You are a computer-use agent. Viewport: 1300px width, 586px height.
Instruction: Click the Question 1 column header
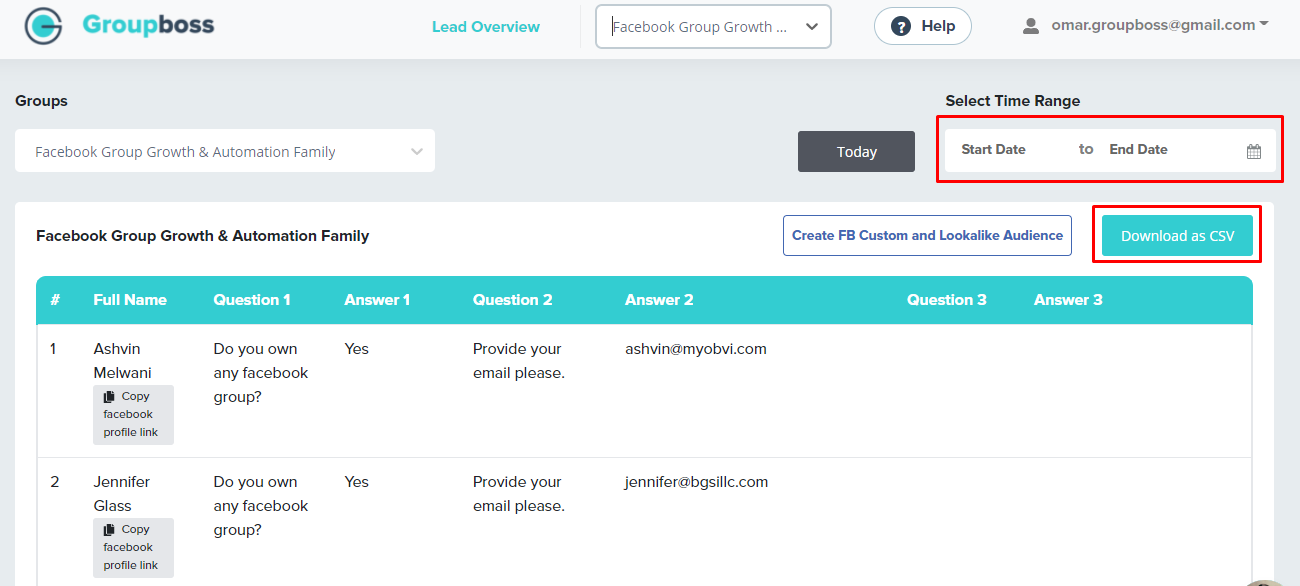(x=252, y=300)
